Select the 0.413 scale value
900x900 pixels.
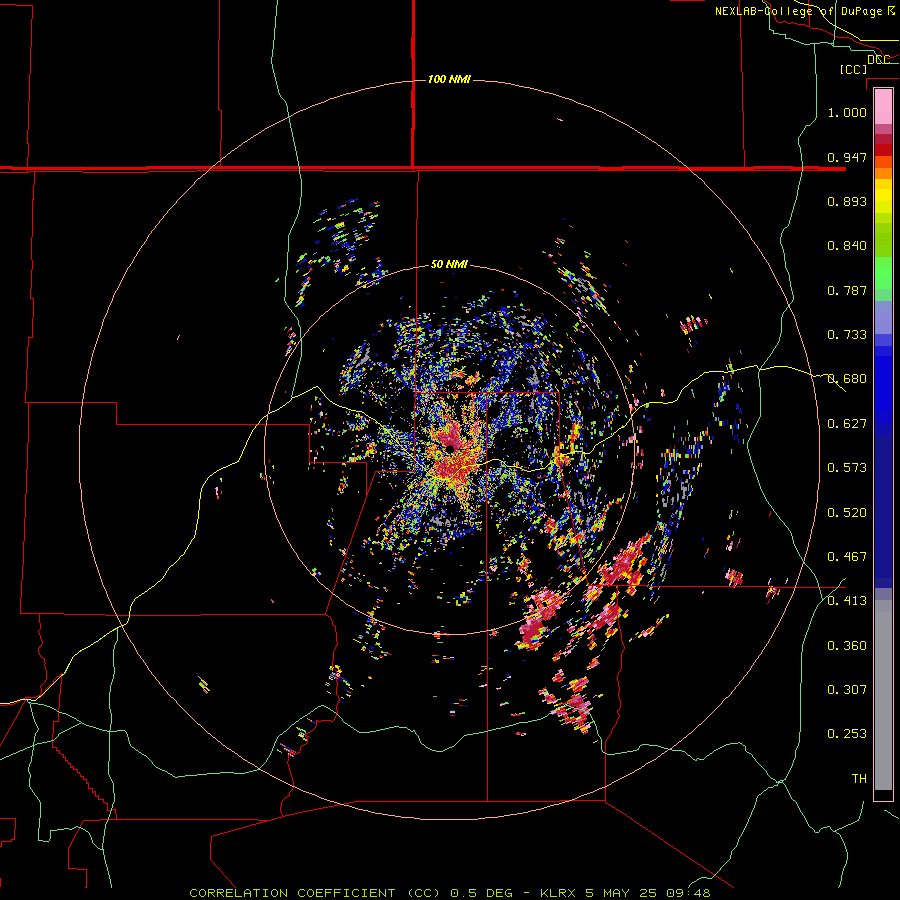847,601
